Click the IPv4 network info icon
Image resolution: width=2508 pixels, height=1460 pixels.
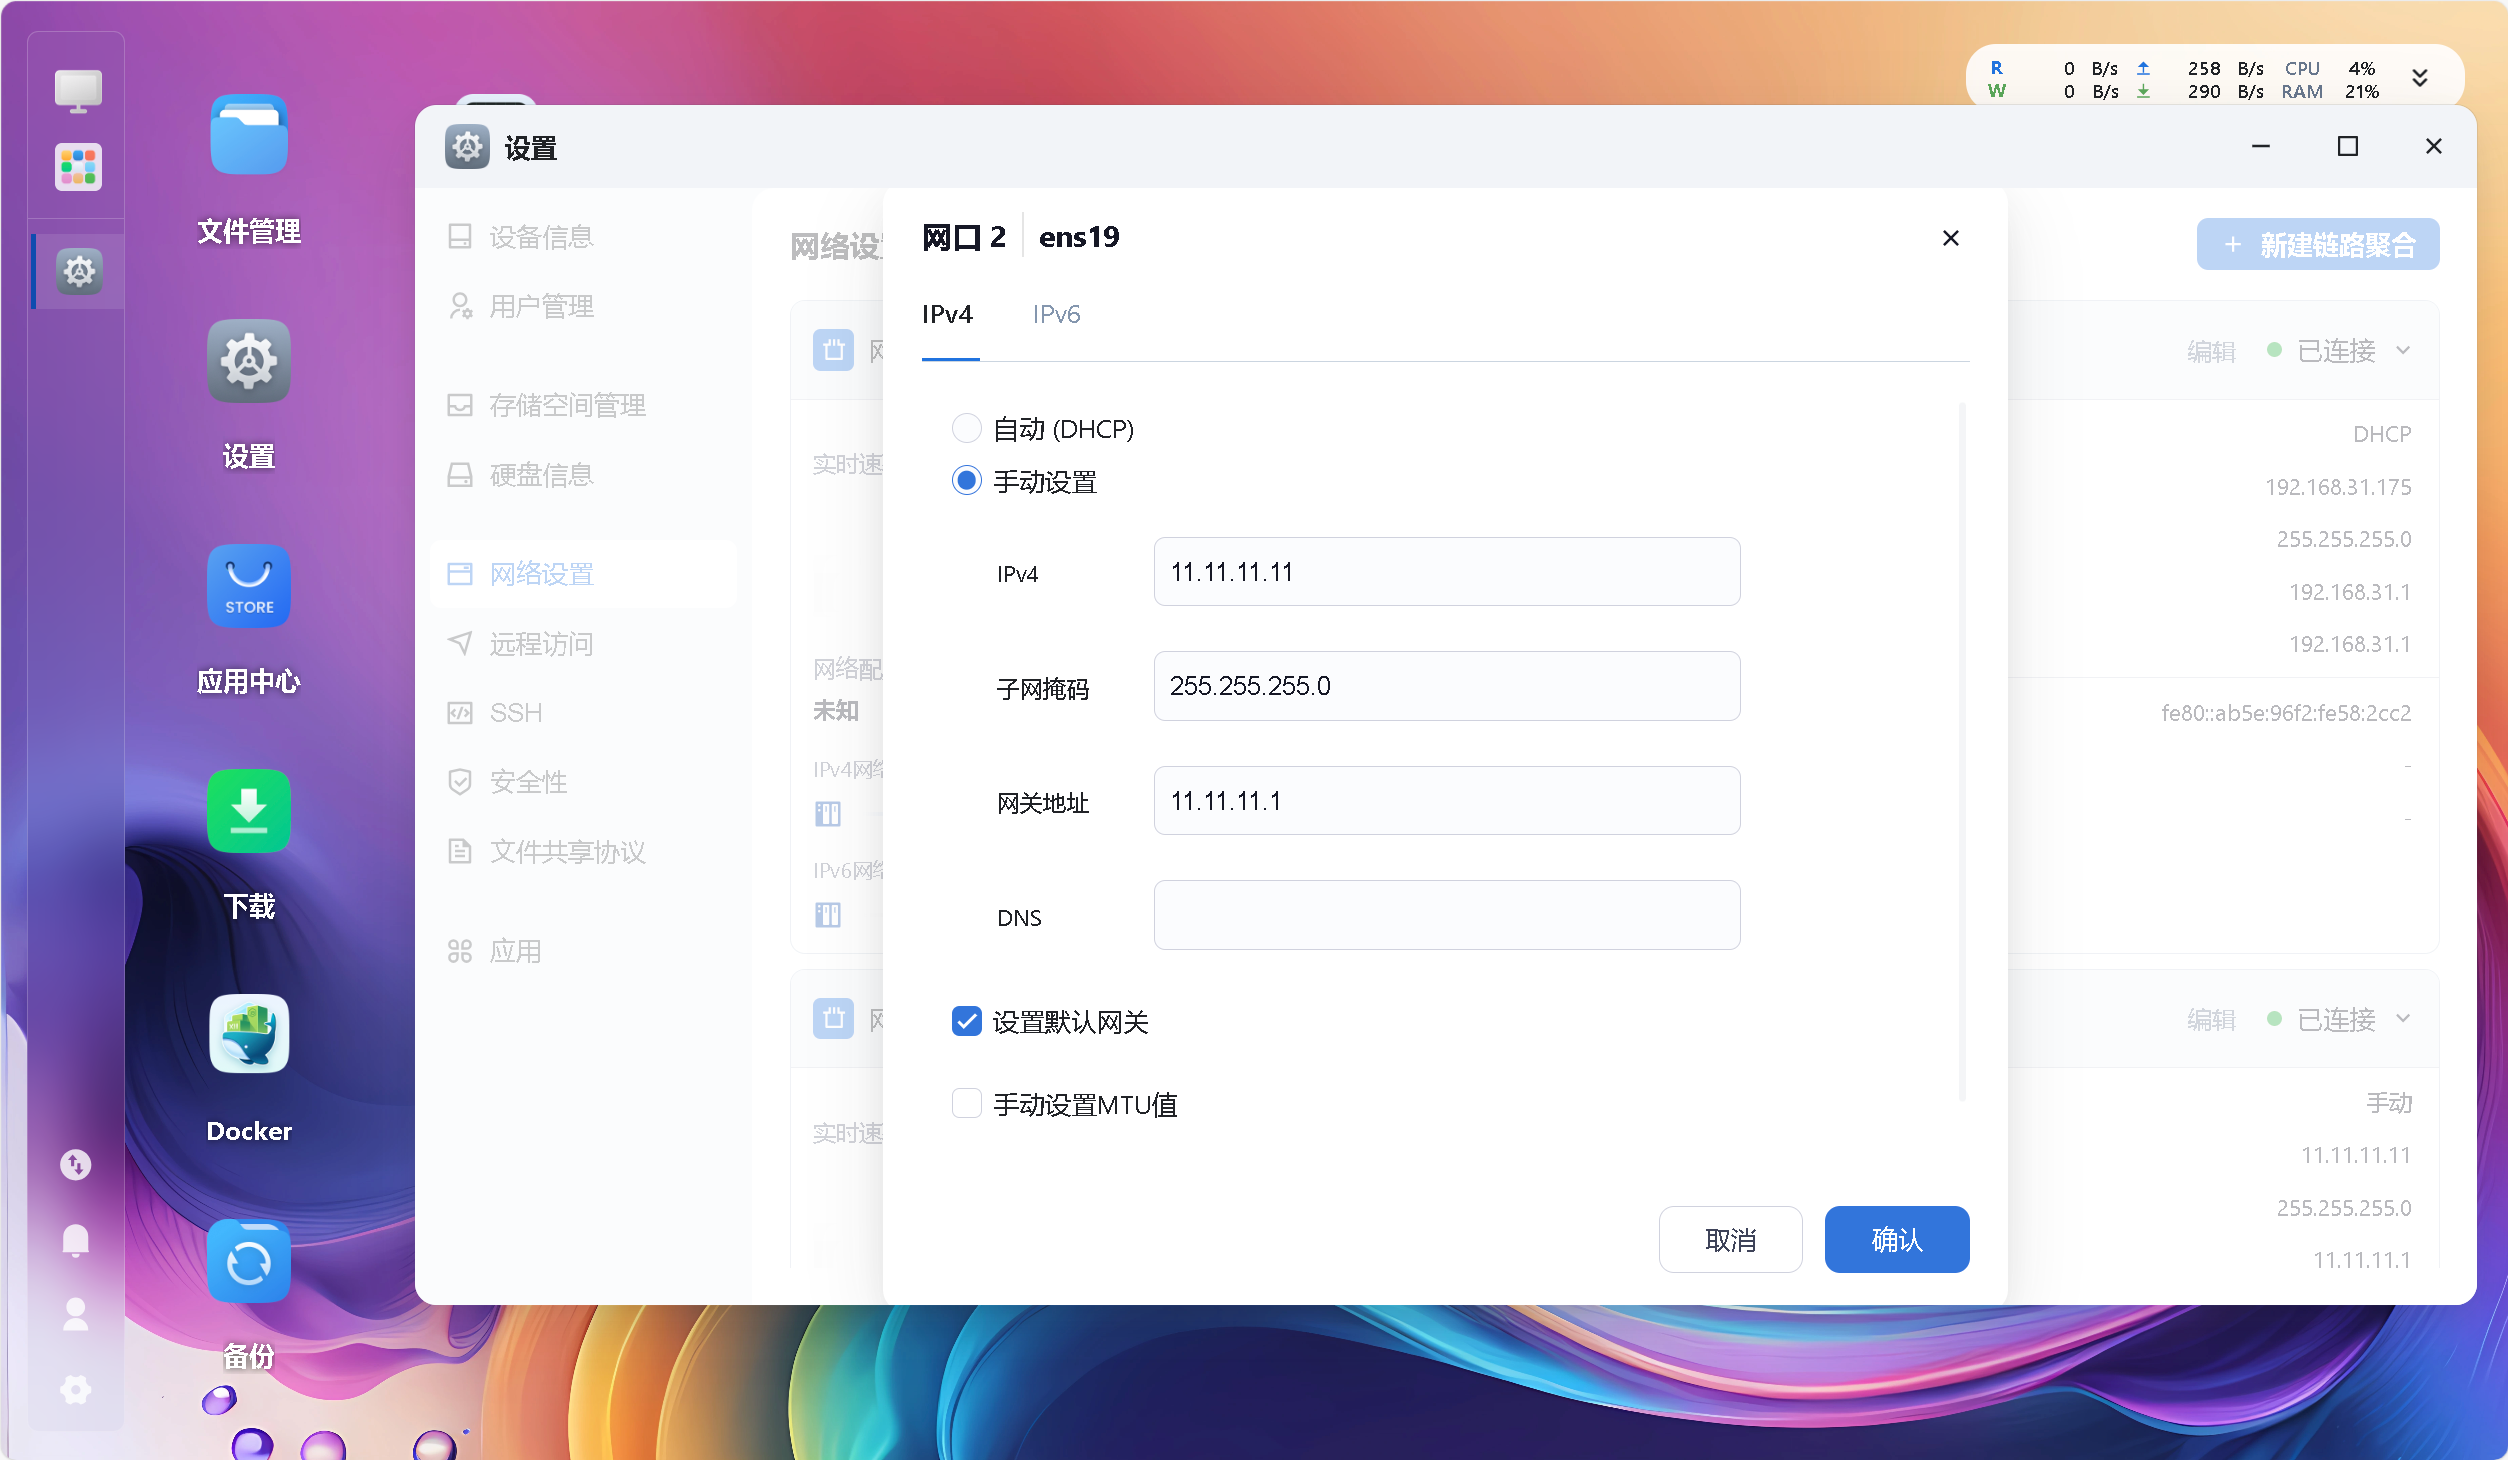point(828,814)
